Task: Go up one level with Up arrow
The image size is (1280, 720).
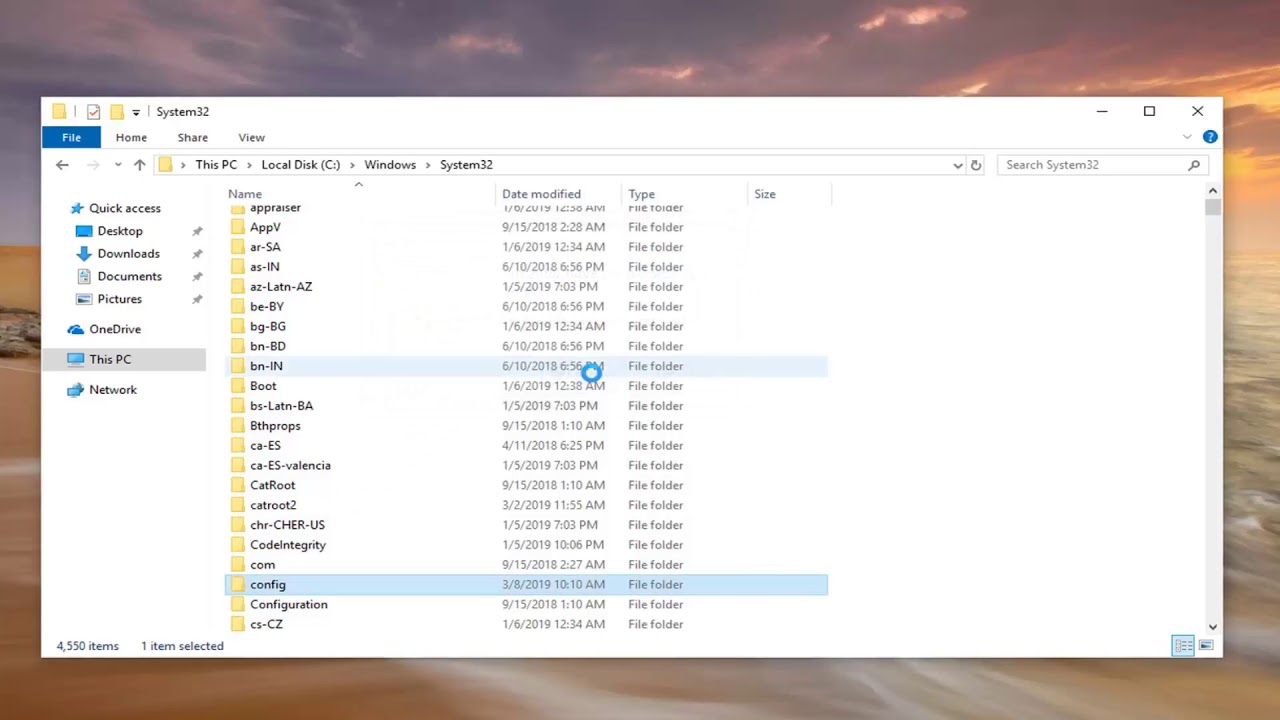Action: point(139,165)
